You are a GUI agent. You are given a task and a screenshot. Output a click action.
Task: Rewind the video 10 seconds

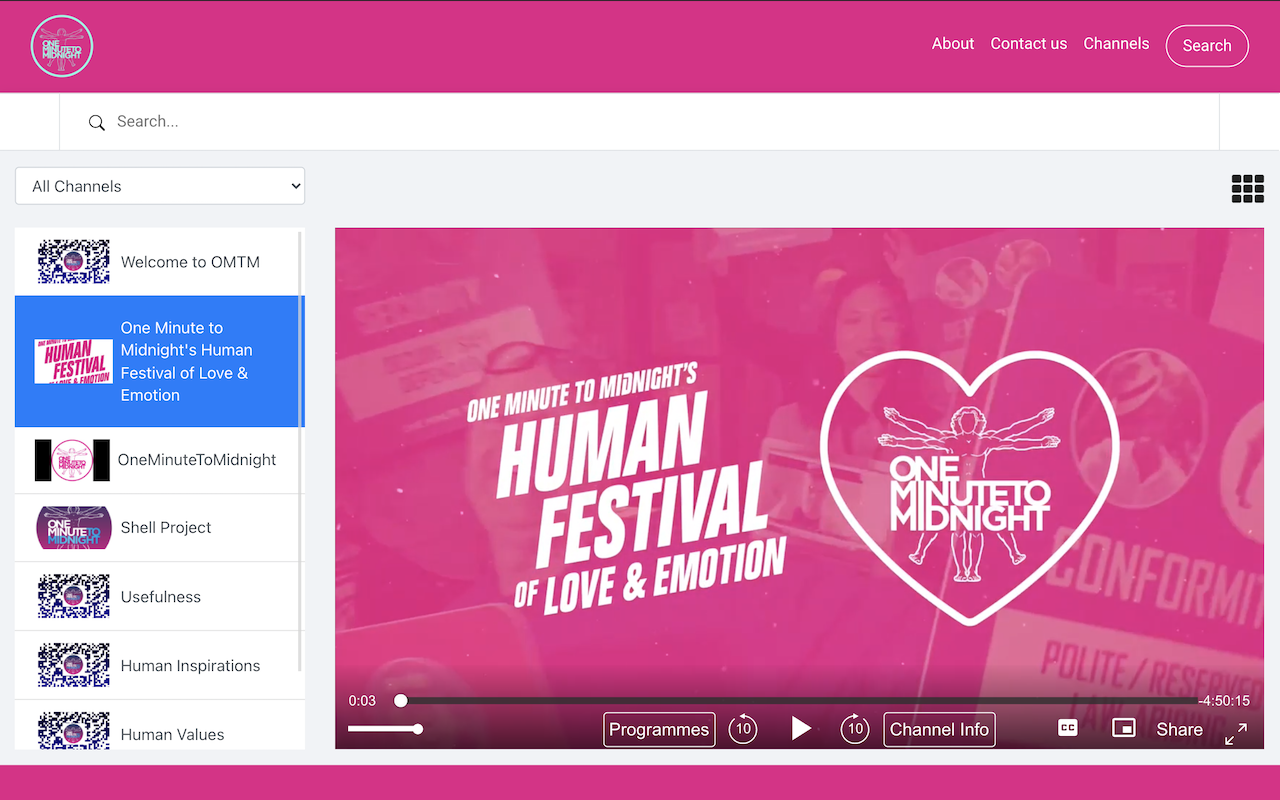(743, 729)
